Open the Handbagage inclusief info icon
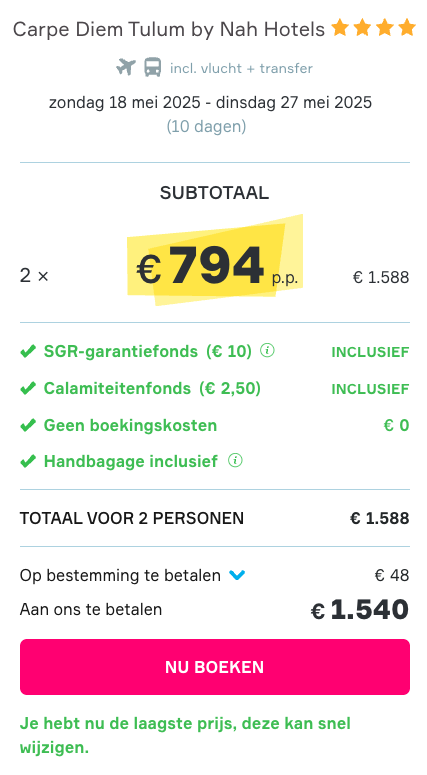Screen dimensions: 427x775 click(x=235, y=461)
